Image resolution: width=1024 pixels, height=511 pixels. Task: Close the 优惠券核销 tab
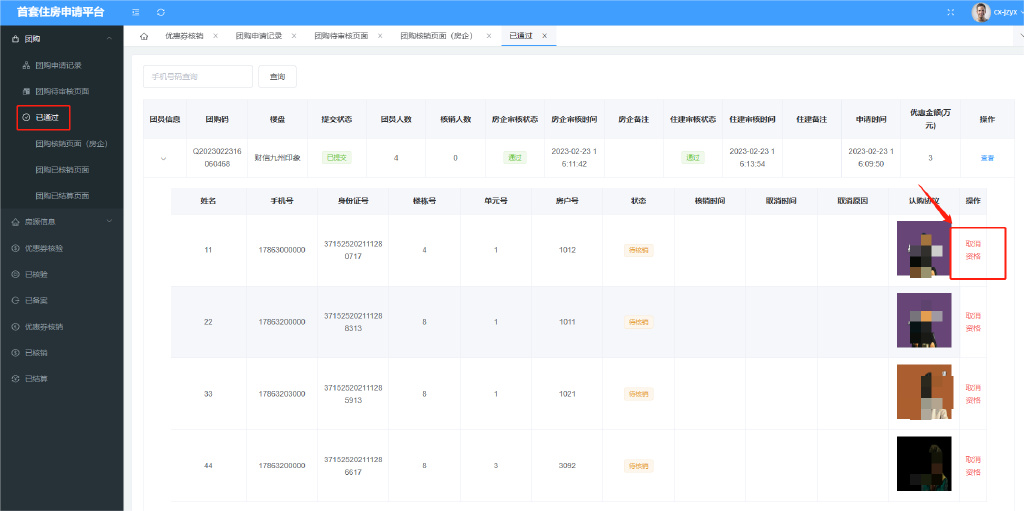[x=215, y=36]
